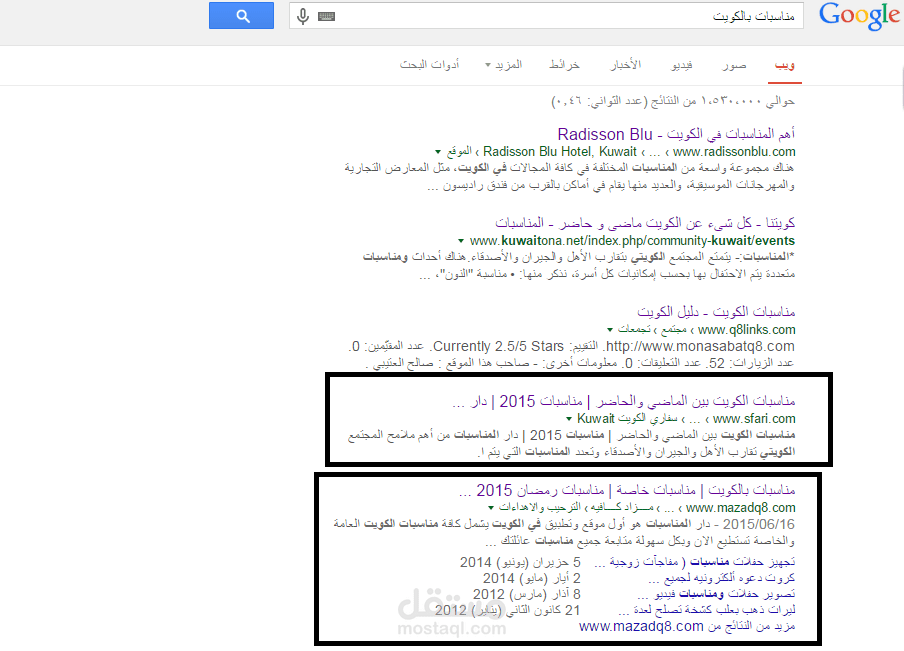Image resolution: width=904 pixels, height=651 pixels.
Task: Open sitelink كروت دعوه الكترونيه لجميع
Action: pyautogui.click(x=721, y=578)
